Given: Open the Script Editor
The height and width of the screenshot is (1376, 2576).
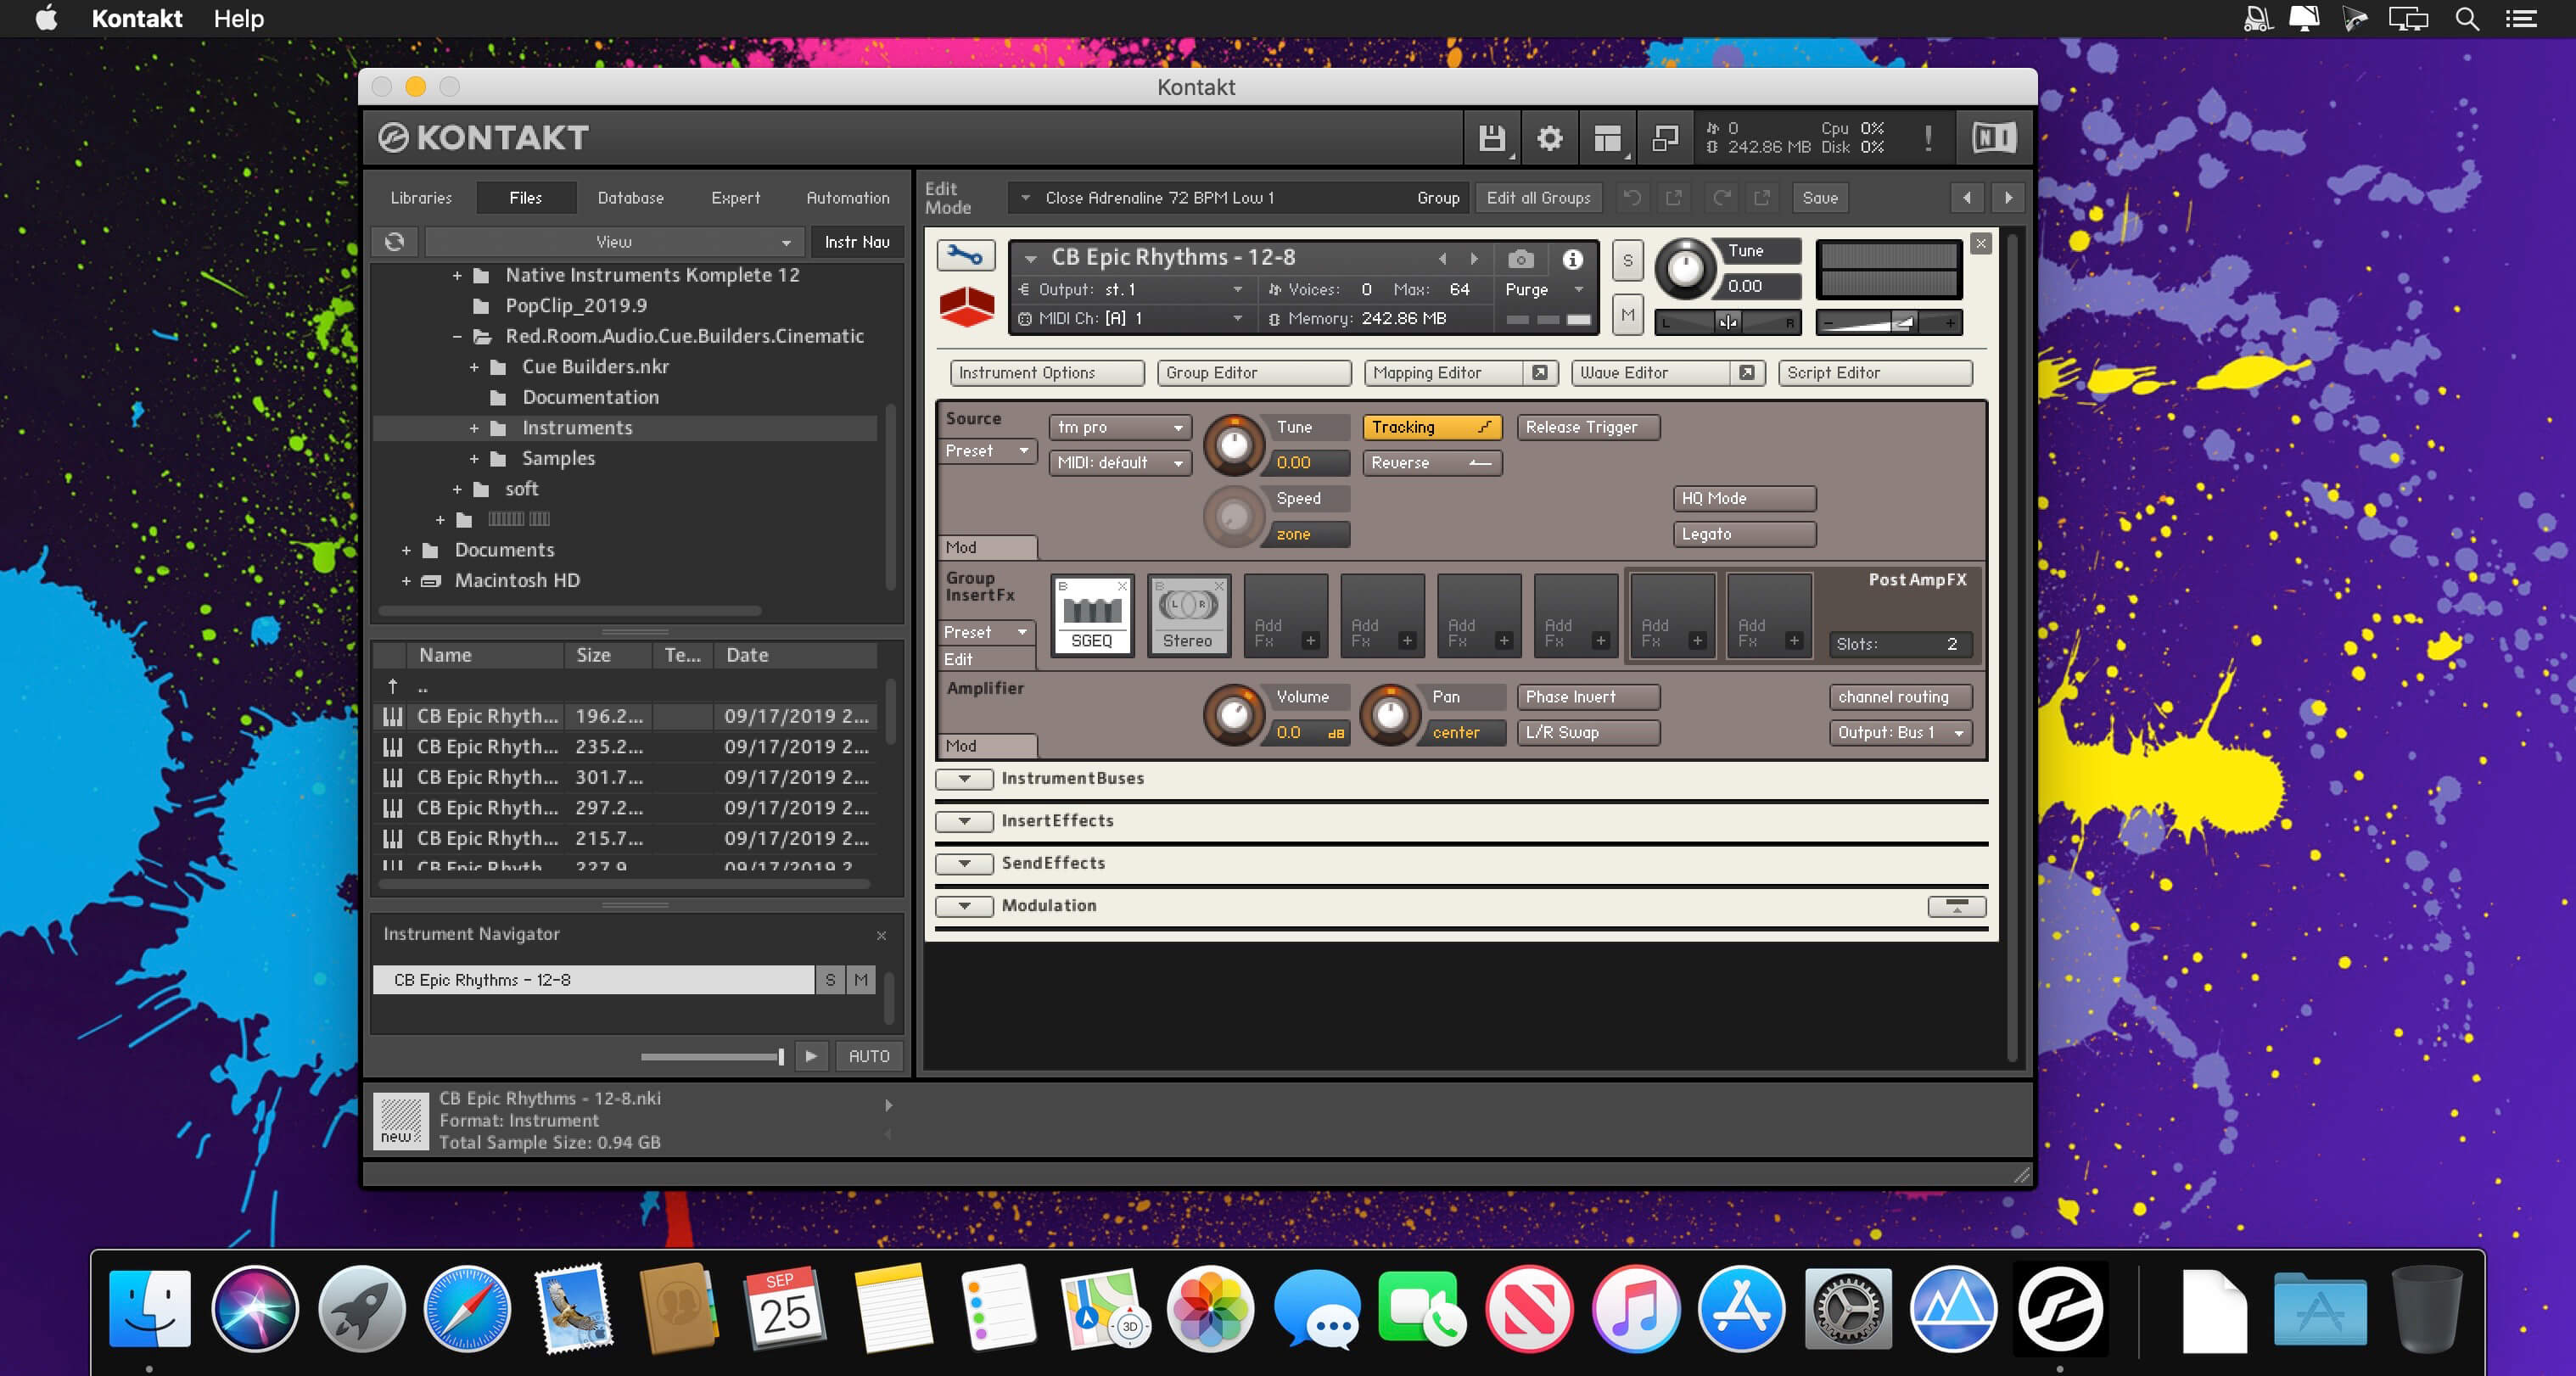Looking at the screenshot, I should [1875, 373].
